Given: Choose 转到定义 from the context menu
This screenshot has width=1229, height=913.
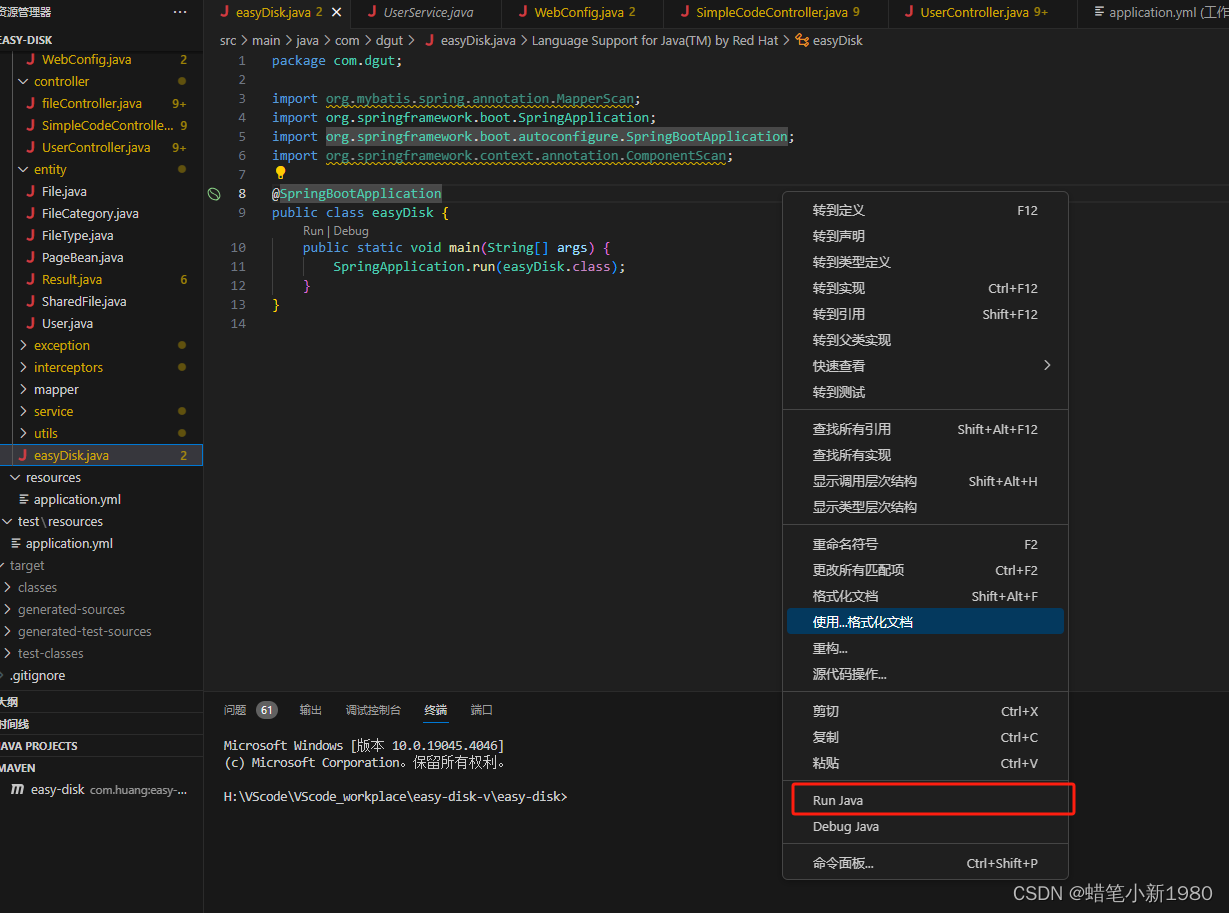Looking at the screenshot, I should 925,211.
